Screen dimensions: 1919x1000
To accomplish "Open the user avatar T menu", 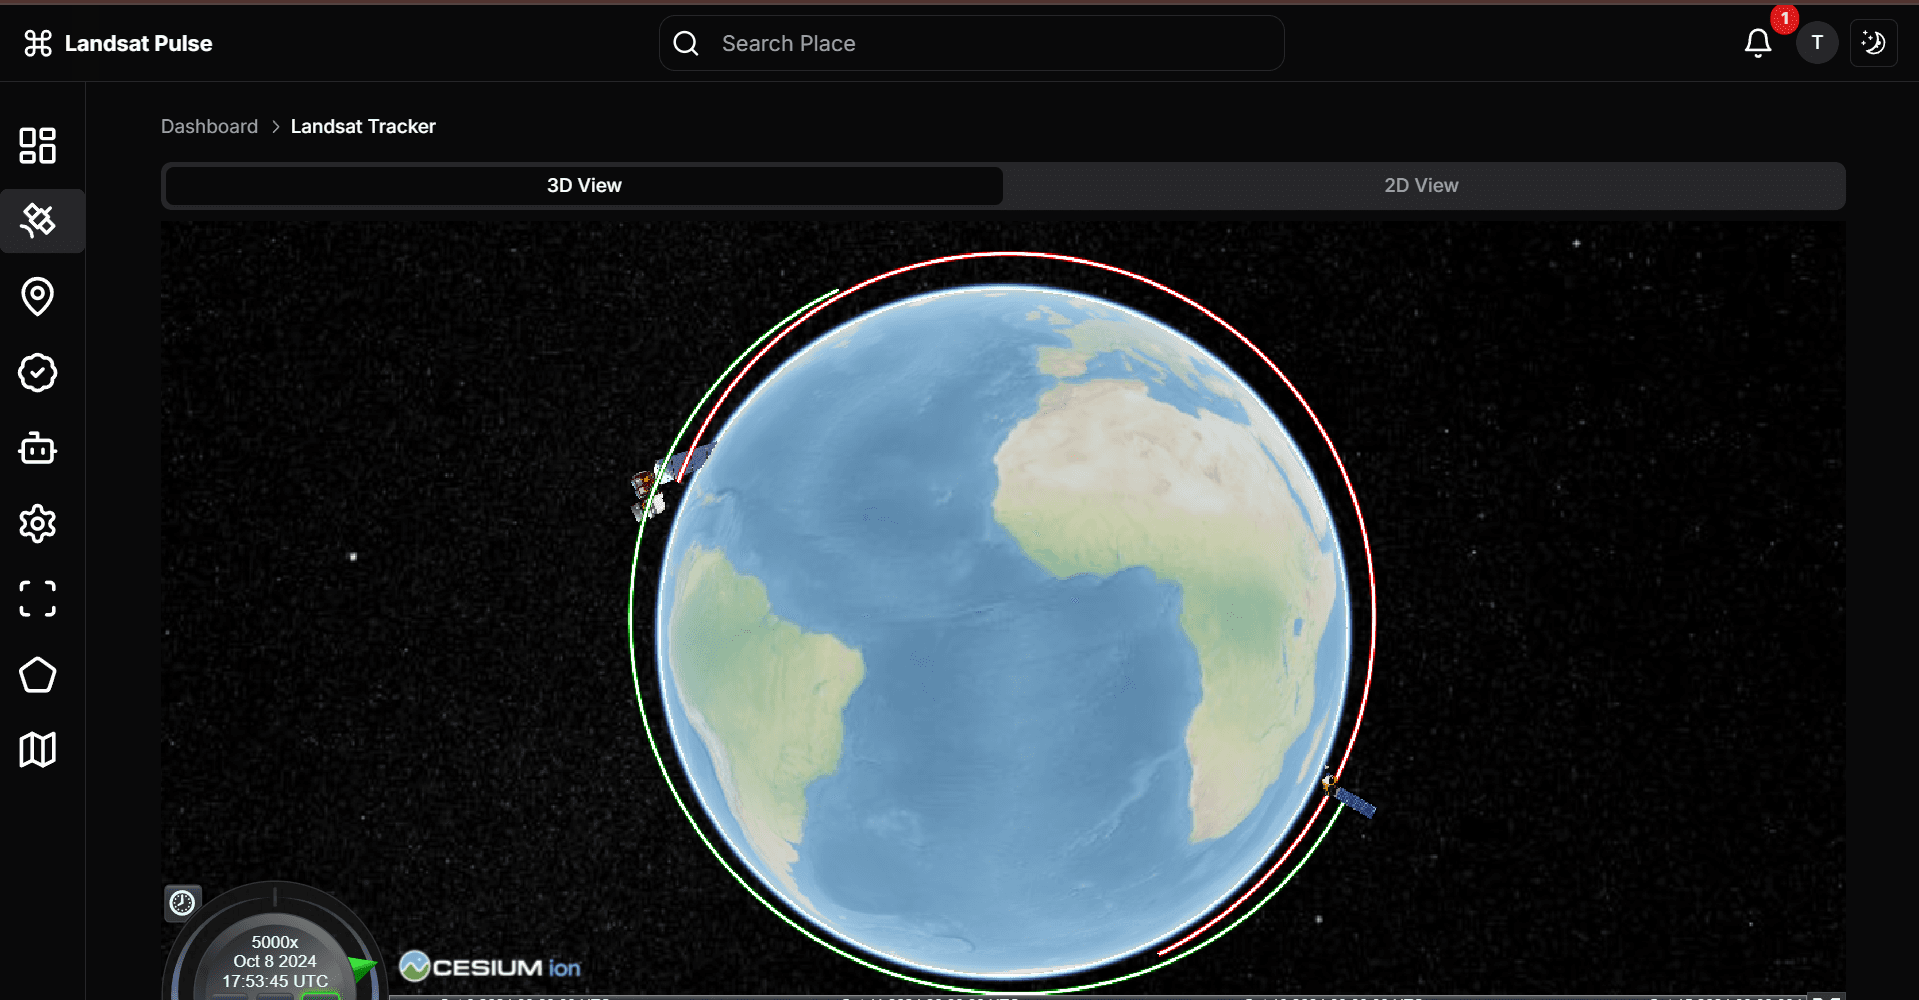I will 1817,43.
